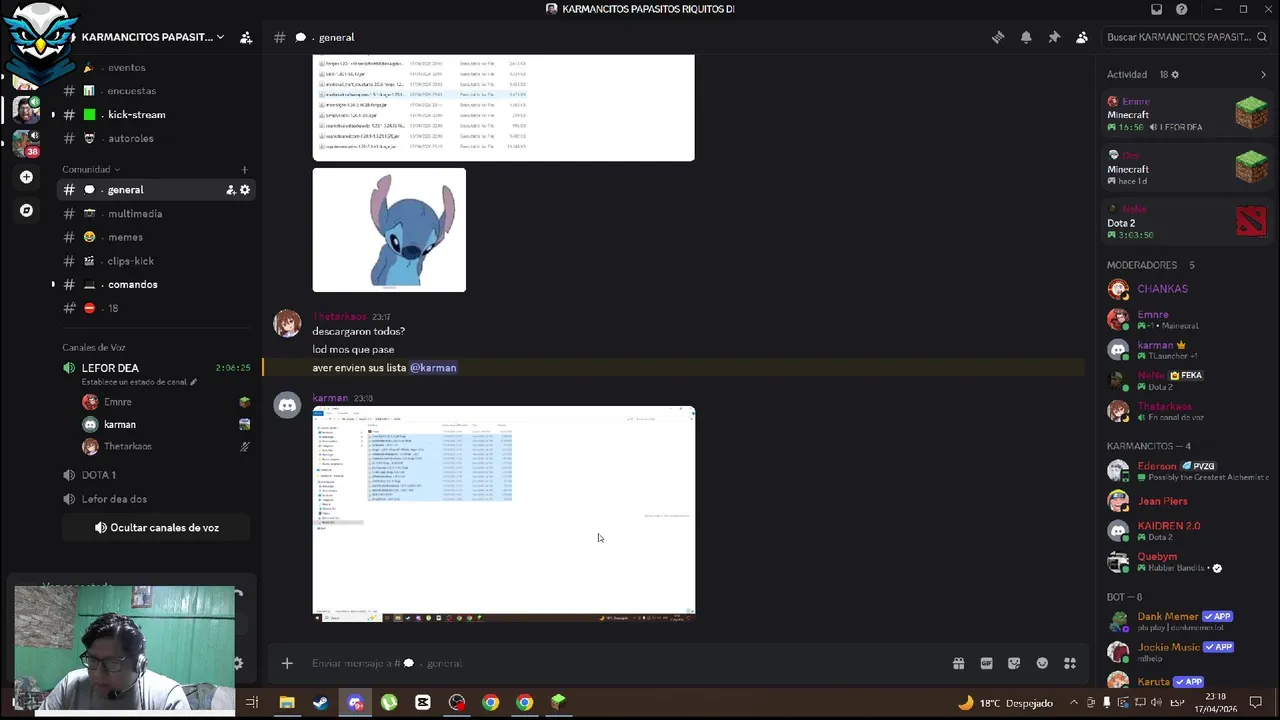The height and width of the screenshot is (720, 1280).
Task: Open Actividad settings gear icon
Action: (x=1175, y=75)
